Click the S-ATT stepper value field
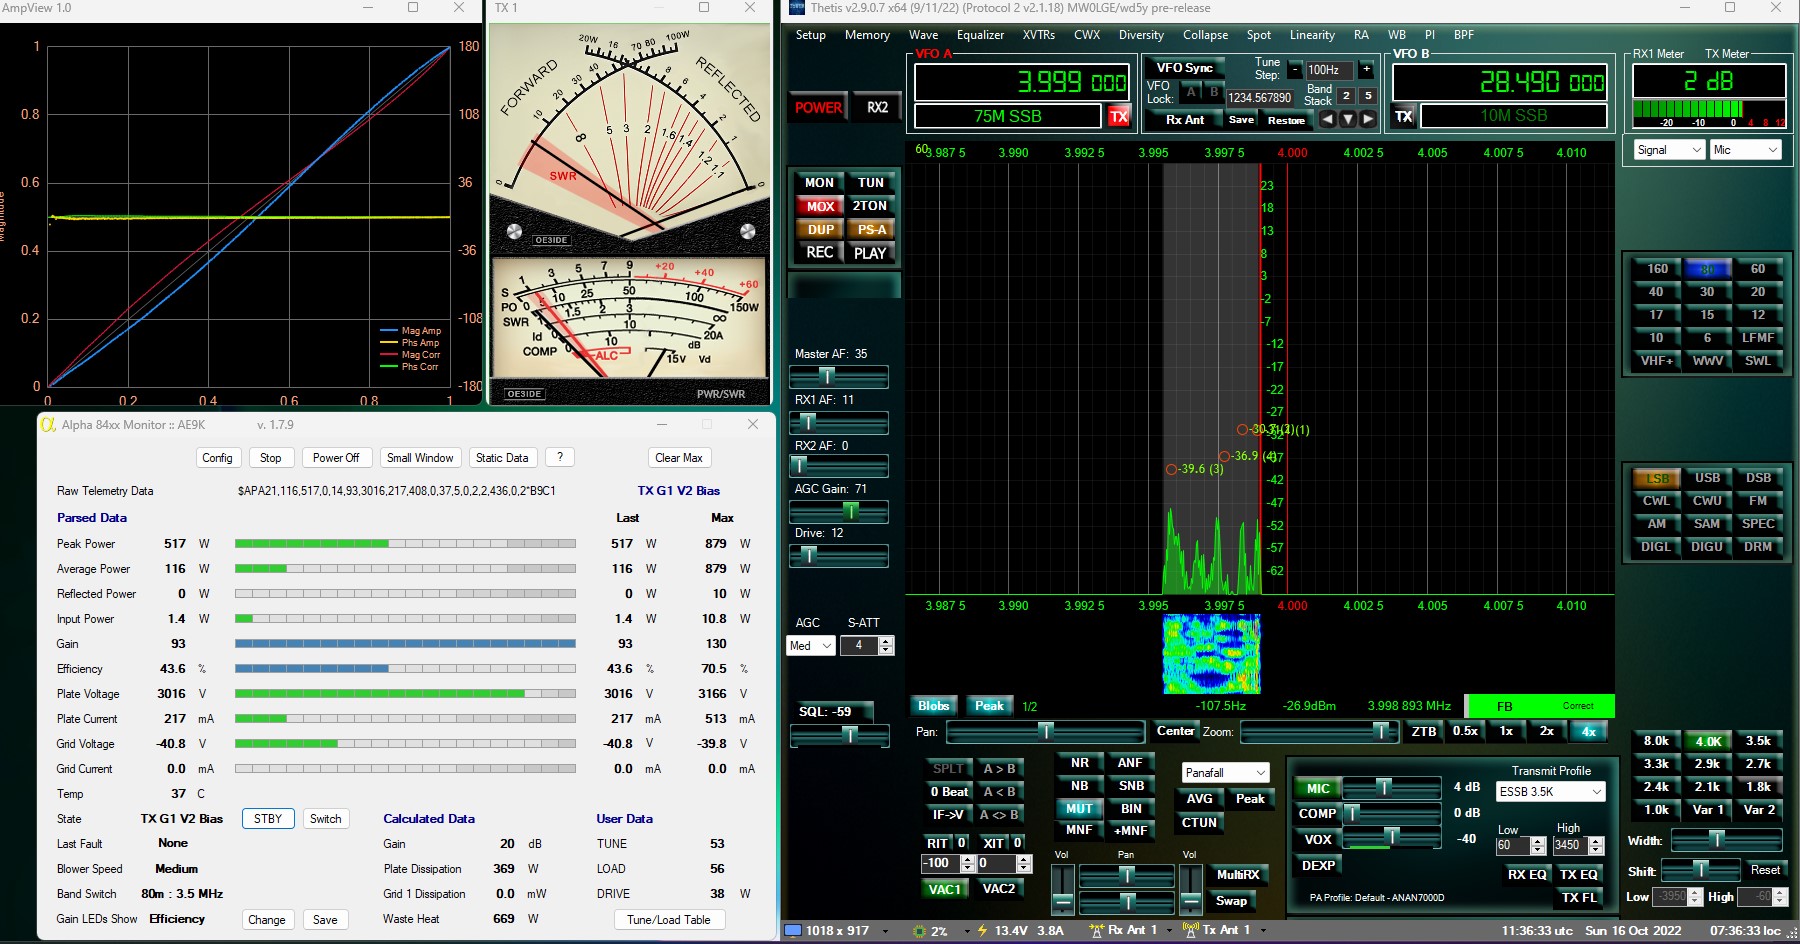Image resolution: width=1800 pixels, height=944 pixels. [x=859, y=646]
